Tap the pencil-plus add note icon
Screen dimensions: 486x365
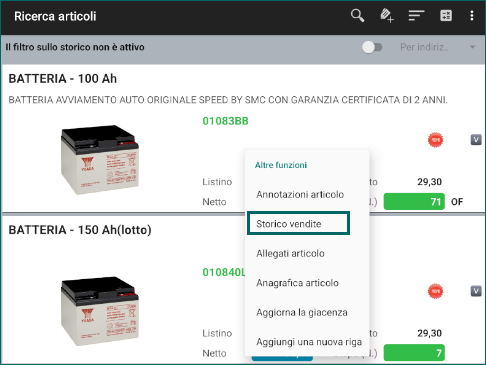[387, 16]
